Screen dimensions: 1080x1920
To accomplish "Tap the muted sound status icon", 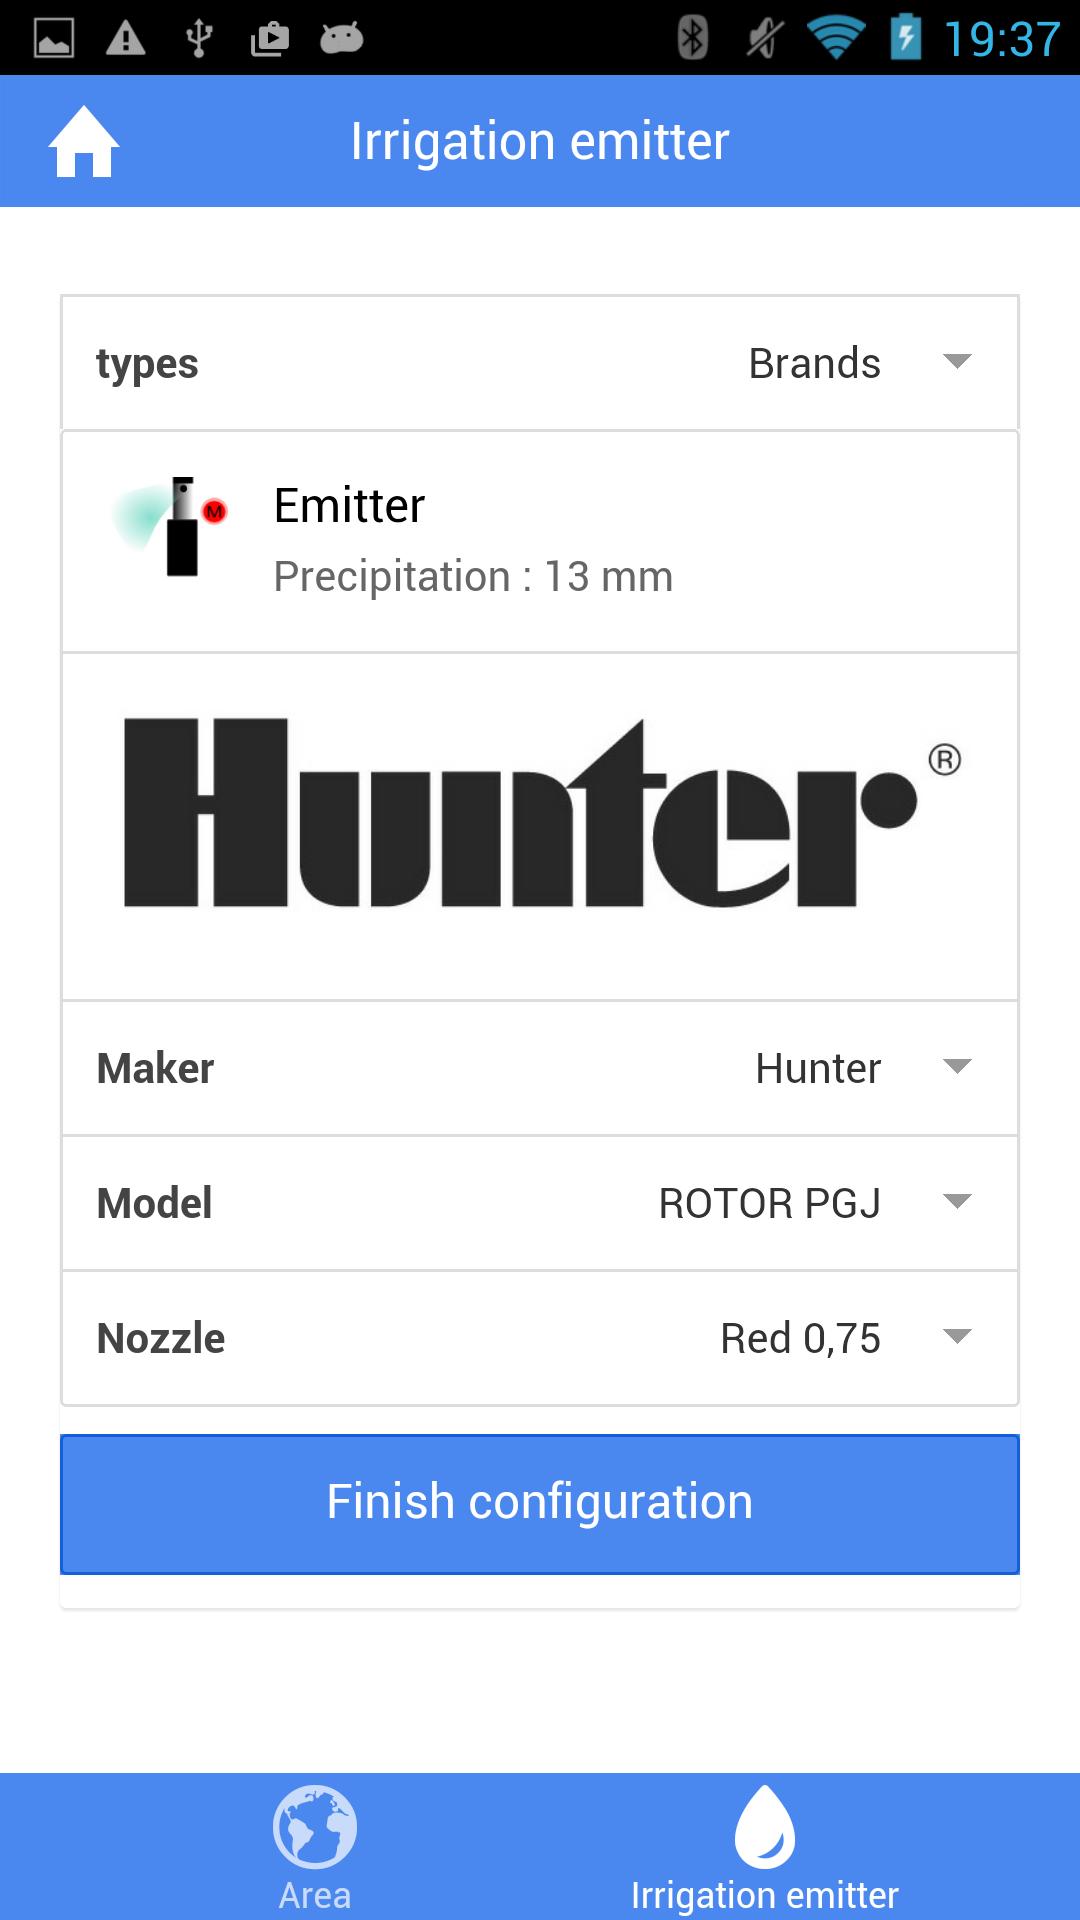I will click(x=765, y=38).
